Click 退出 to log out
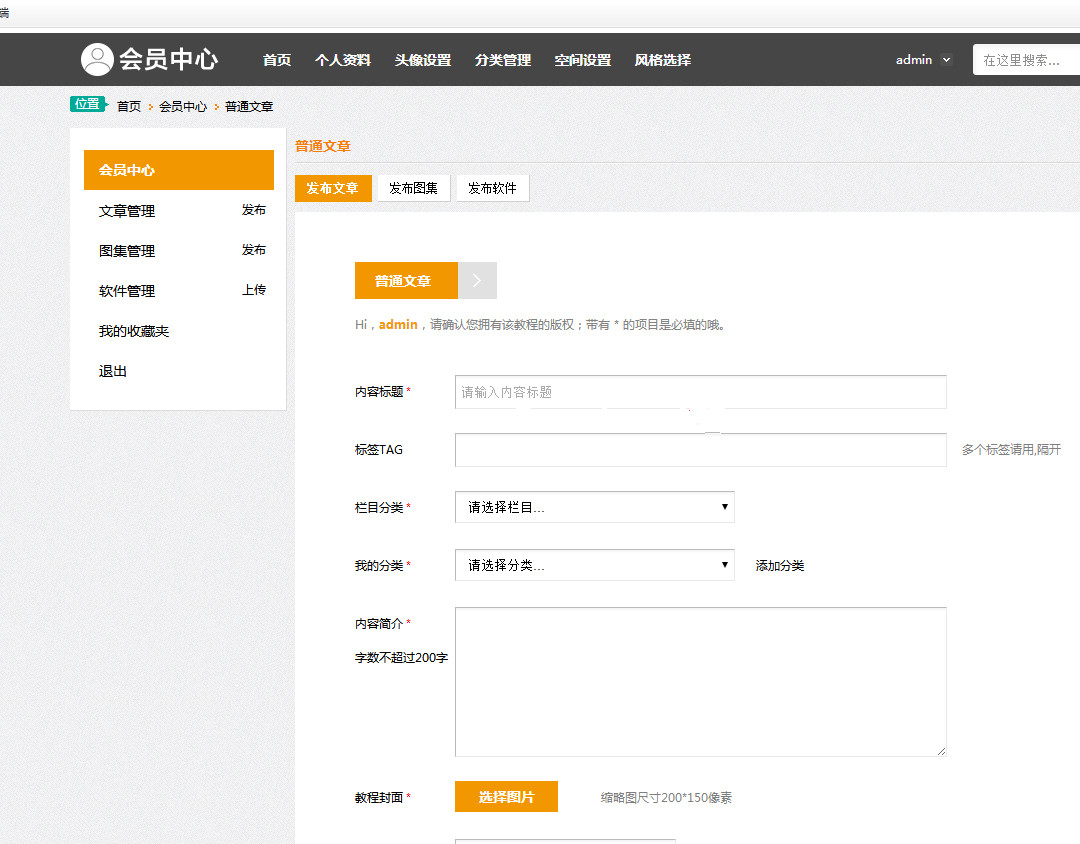The width and height of the screenshot is (1080, 844). point(113,371)
